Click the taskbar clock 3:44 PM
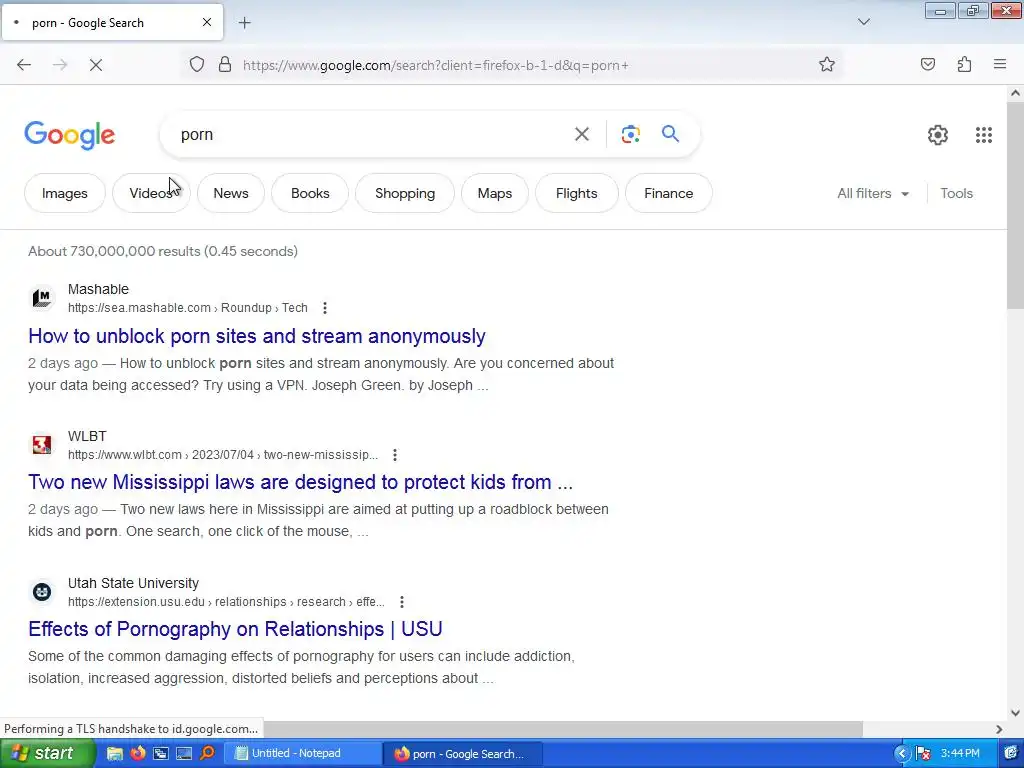The image size is (1024, 768). (x=960, y=754)
